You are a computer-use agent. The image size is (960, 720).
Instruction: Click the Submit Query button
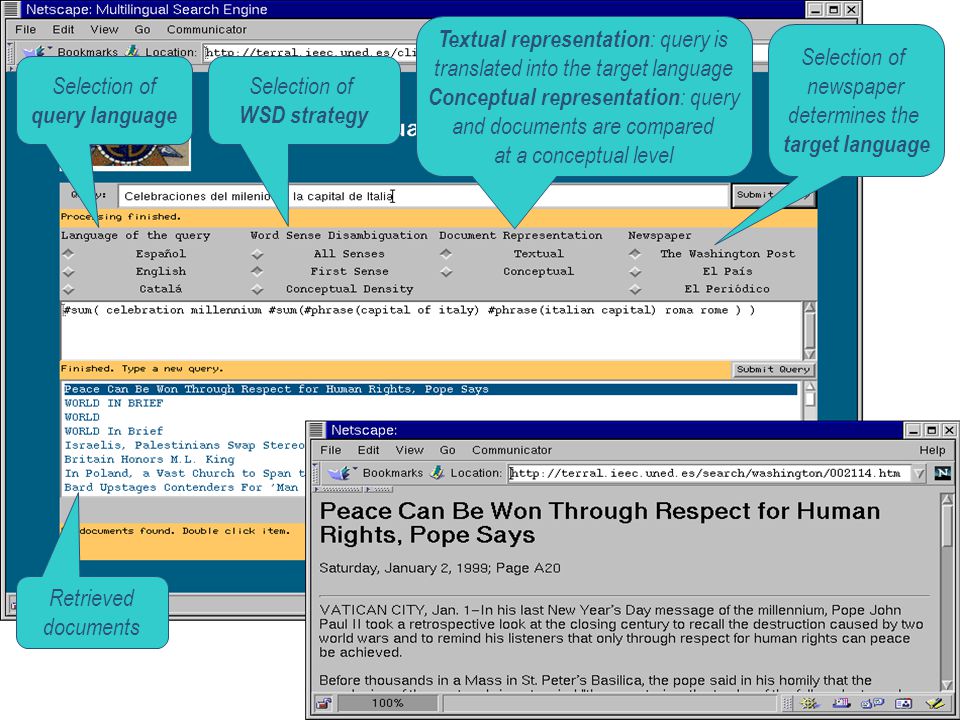coord(773,369)
